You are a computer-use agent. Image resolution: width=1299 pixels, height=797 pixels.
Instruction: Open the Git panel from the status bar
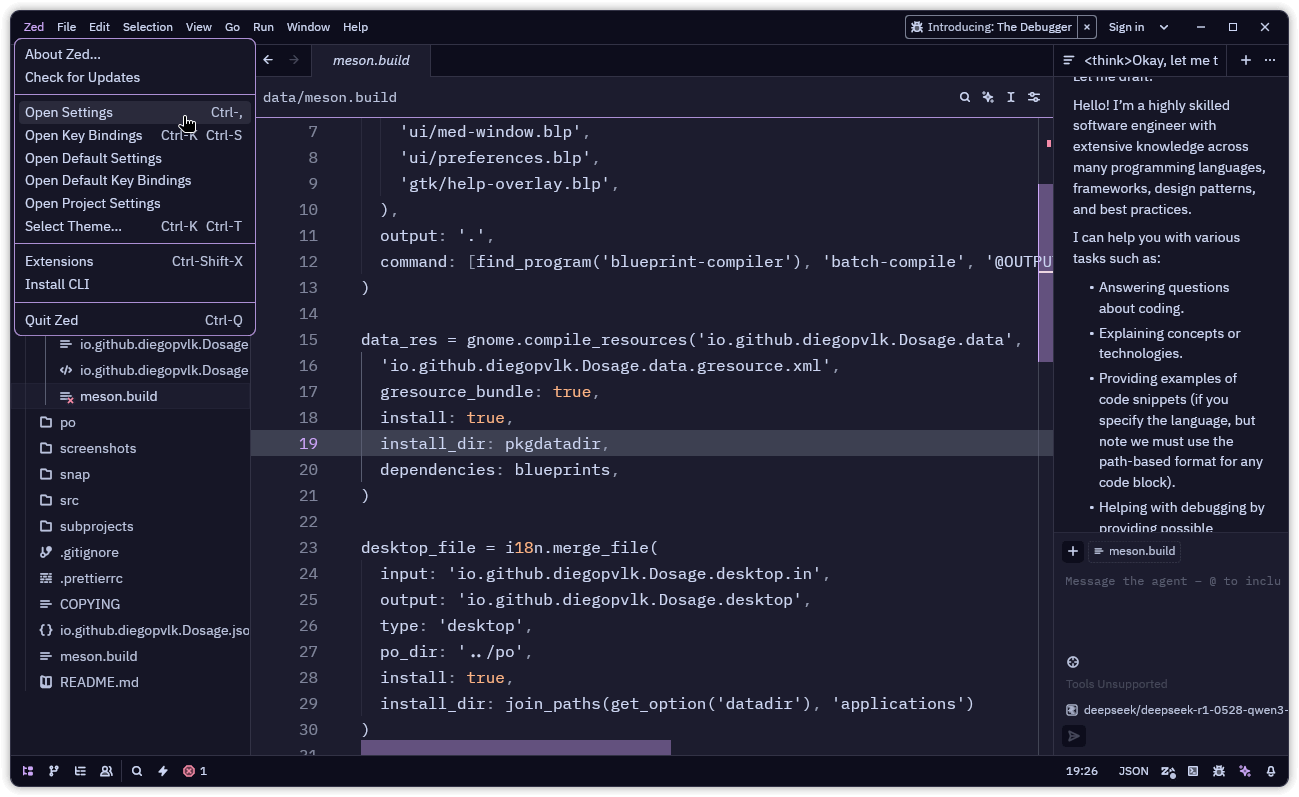(x=54, y=771)
